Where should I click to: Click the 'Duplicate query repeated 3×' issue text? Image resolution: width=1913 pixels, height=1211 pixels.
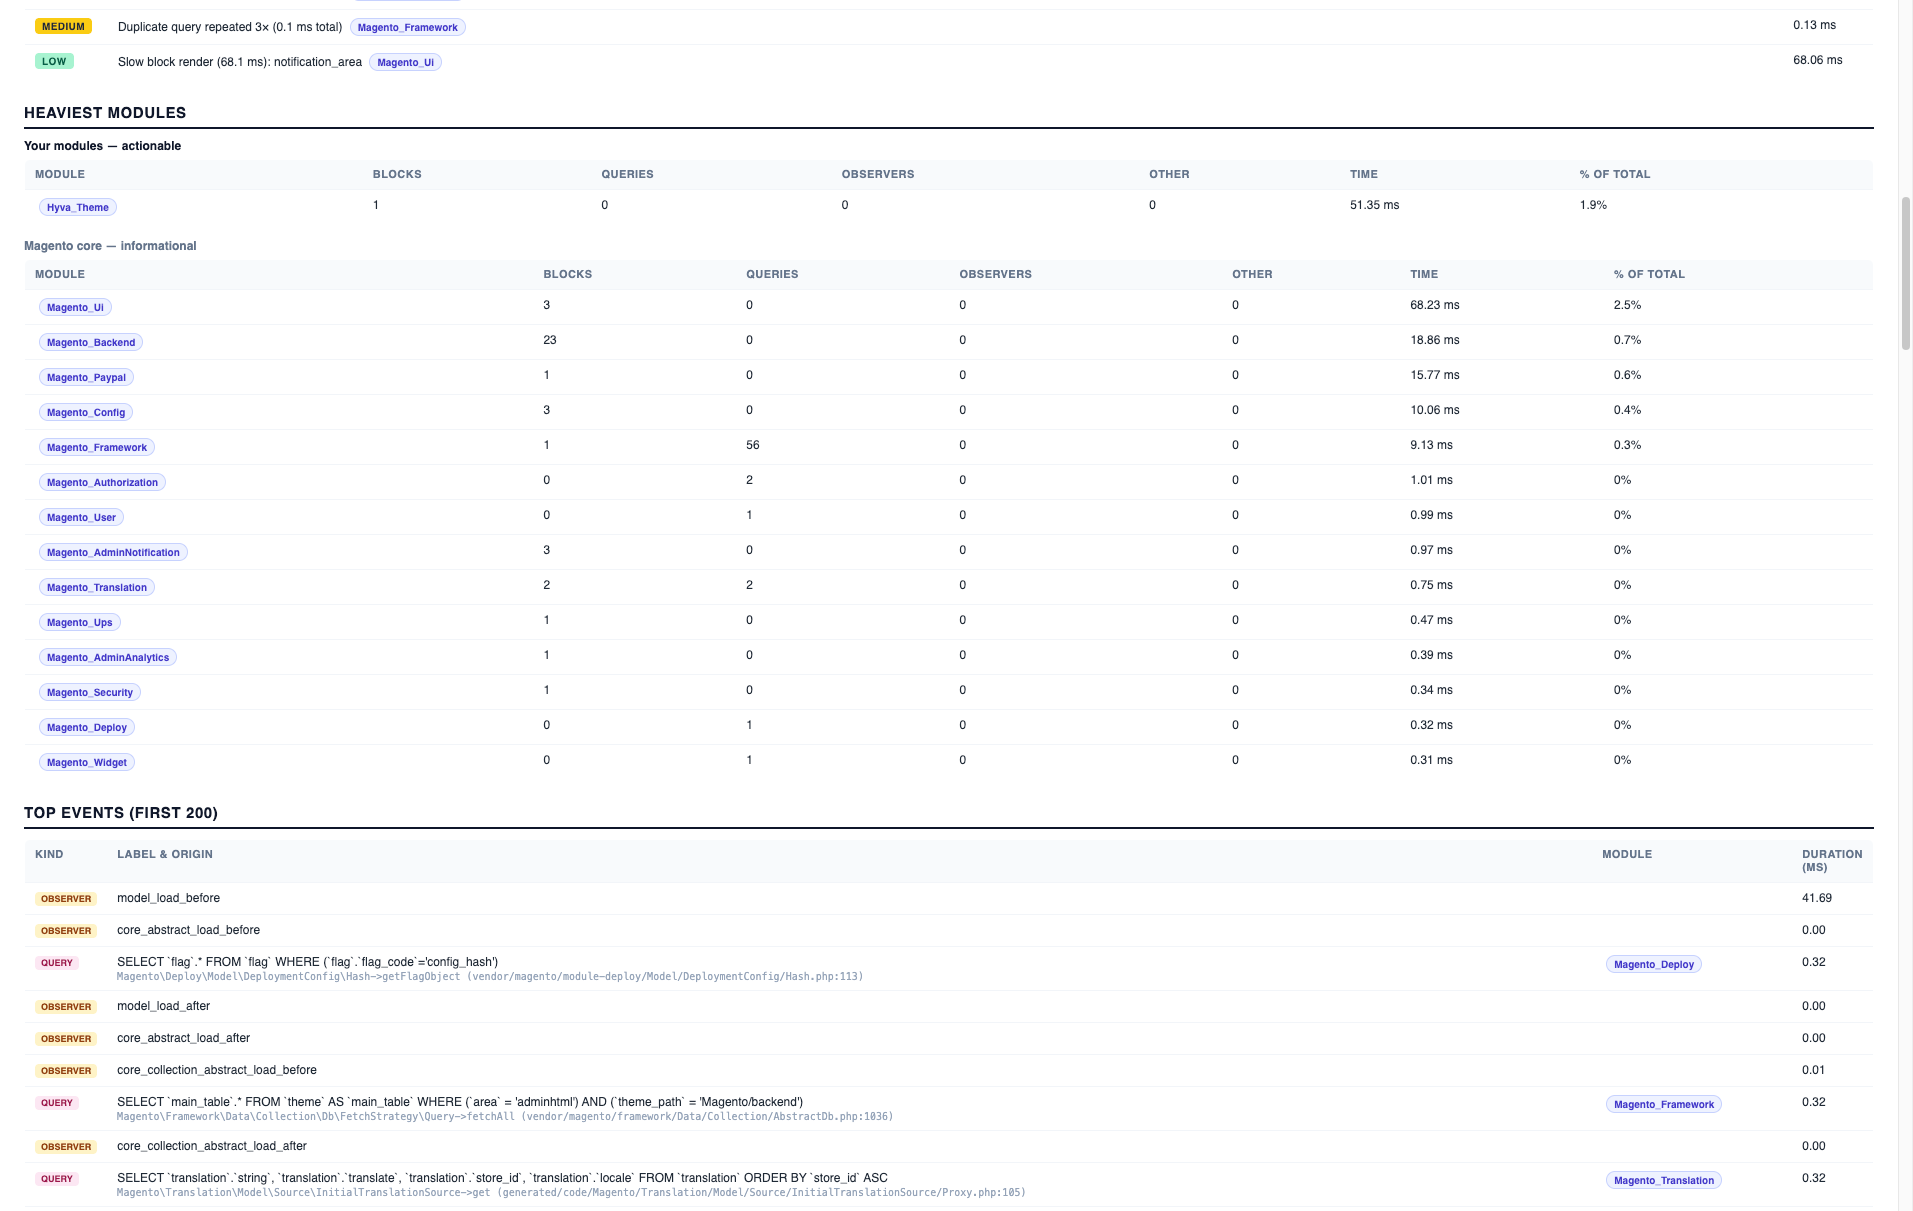pos(229,27)
